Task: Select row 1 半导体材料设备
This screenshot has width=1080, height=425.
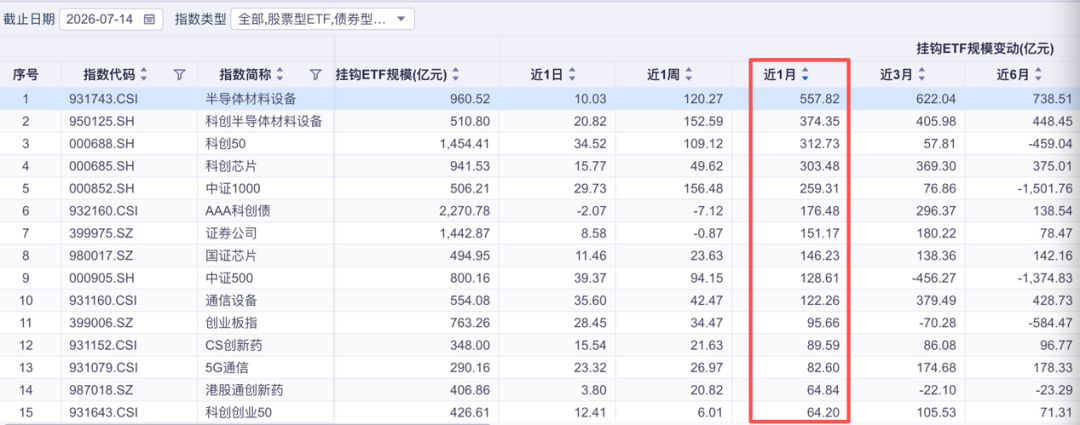Action: click(x=540, y=99)
